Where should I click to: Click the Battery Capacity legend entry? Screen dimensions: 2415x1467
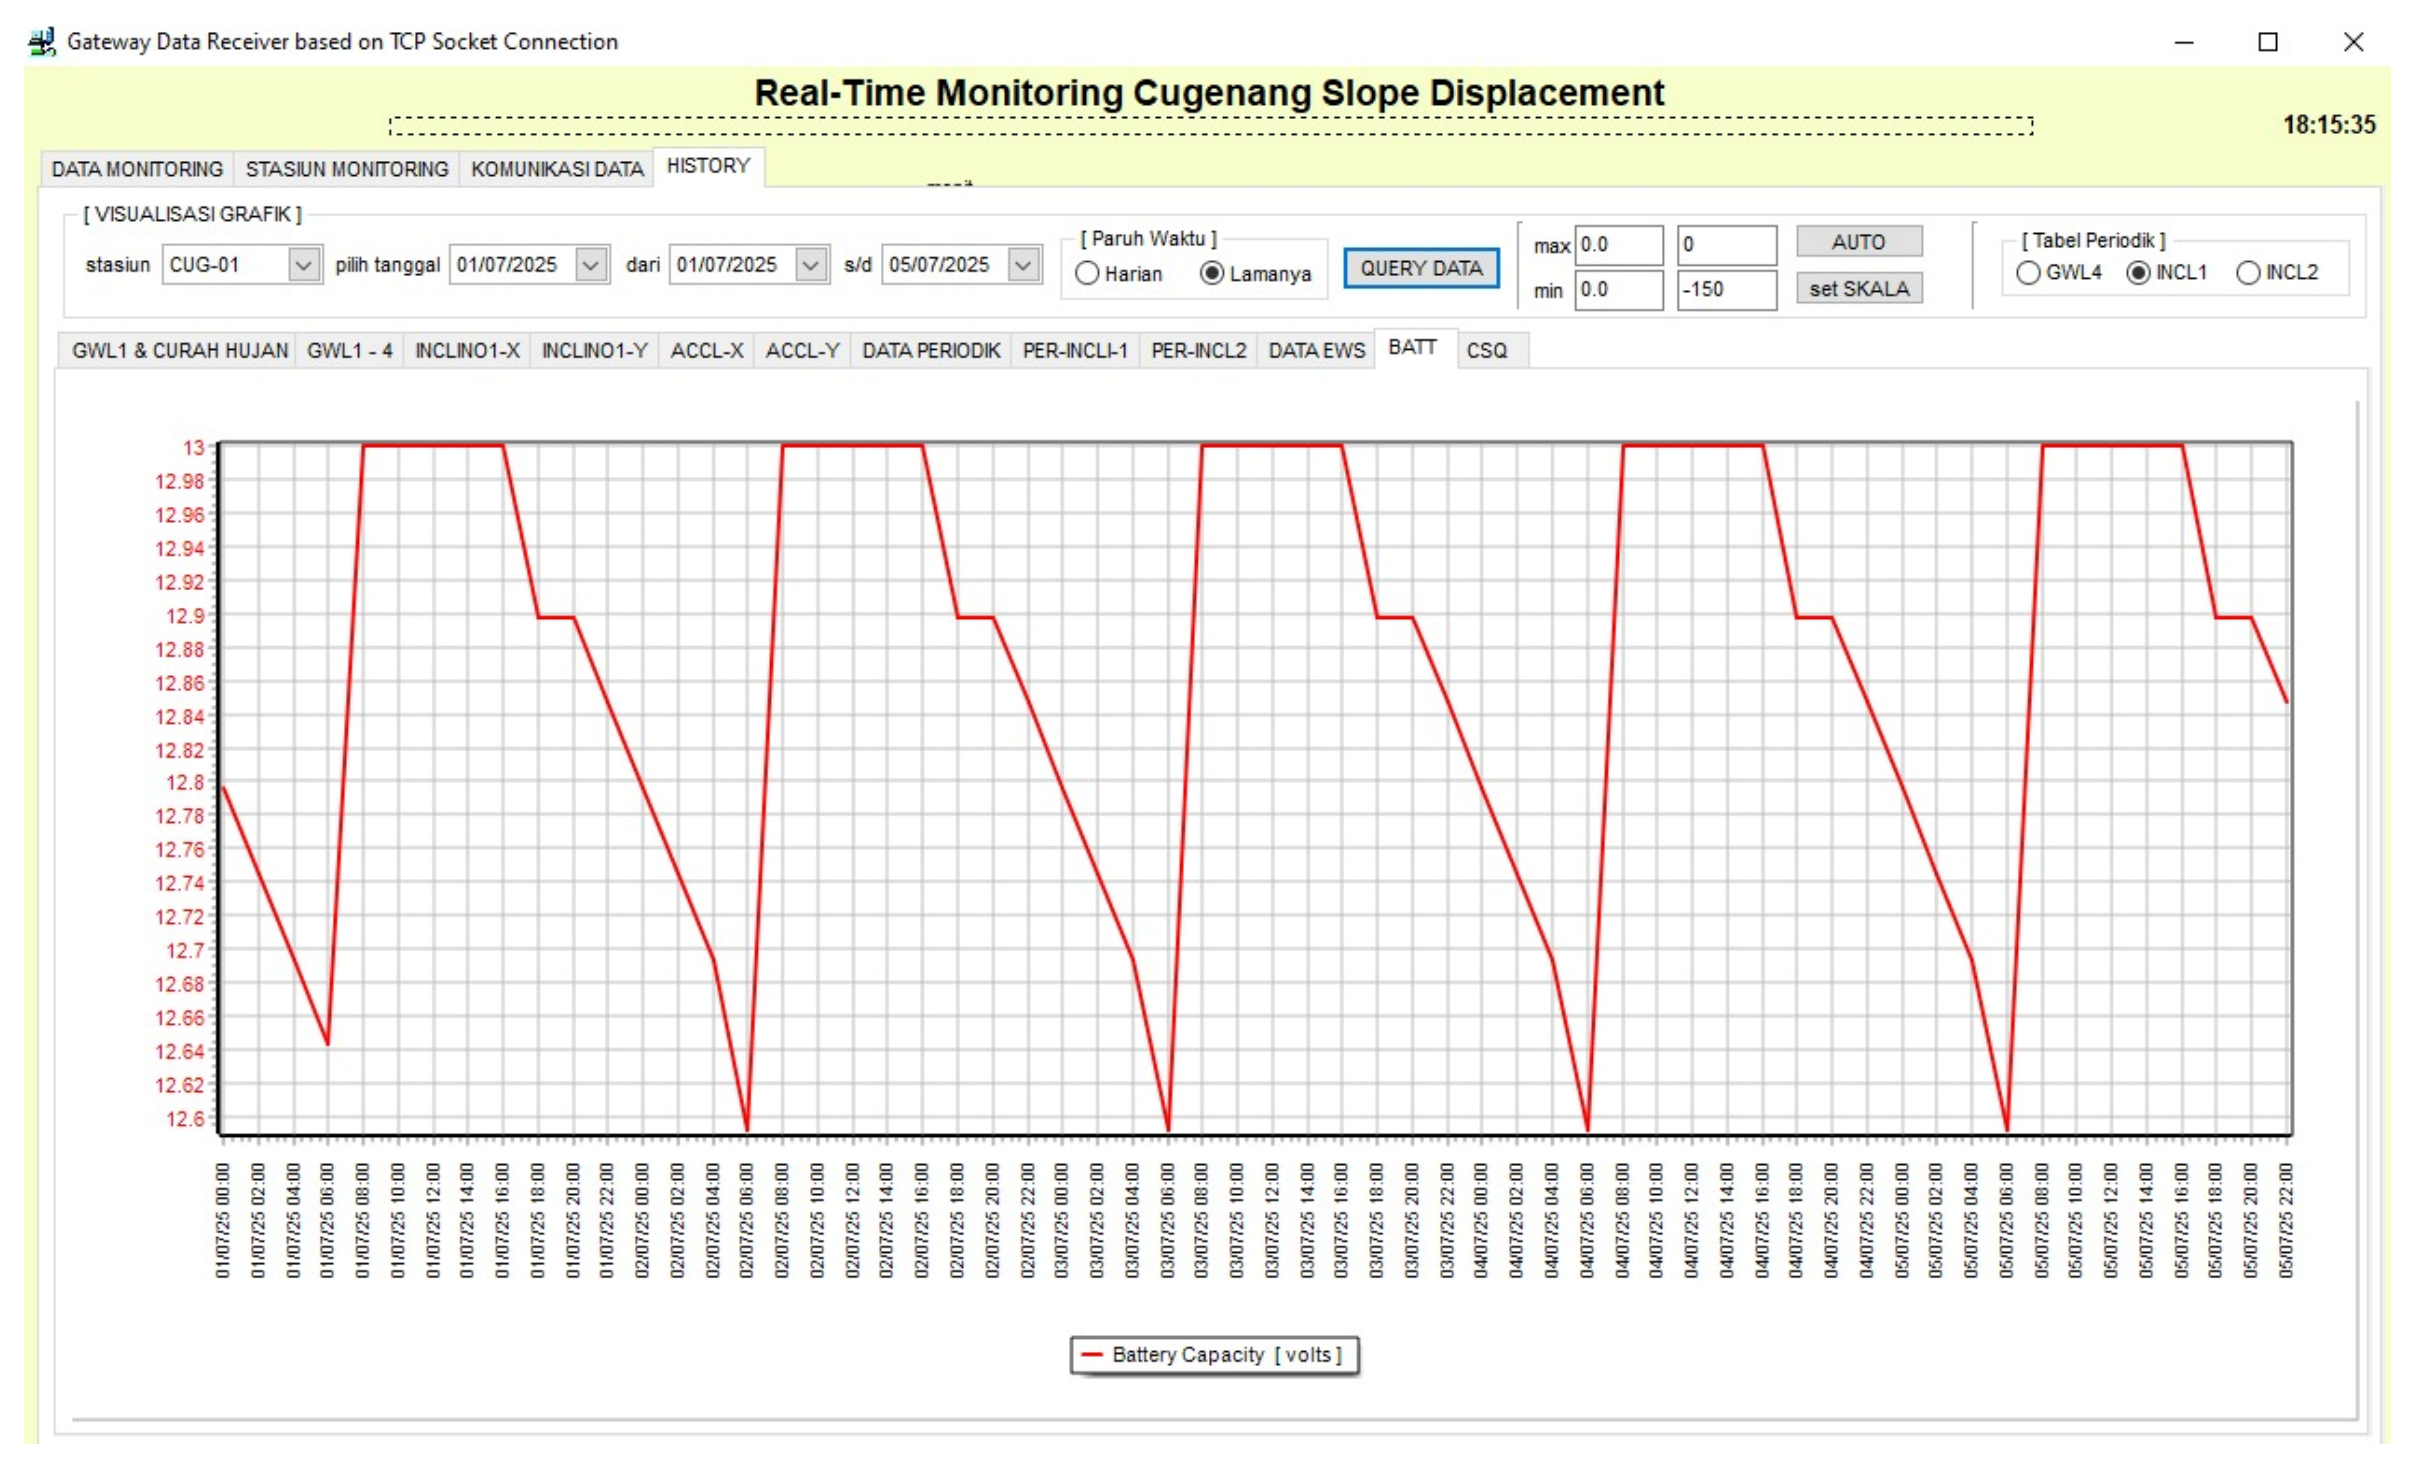(x=1213, y=1355)
